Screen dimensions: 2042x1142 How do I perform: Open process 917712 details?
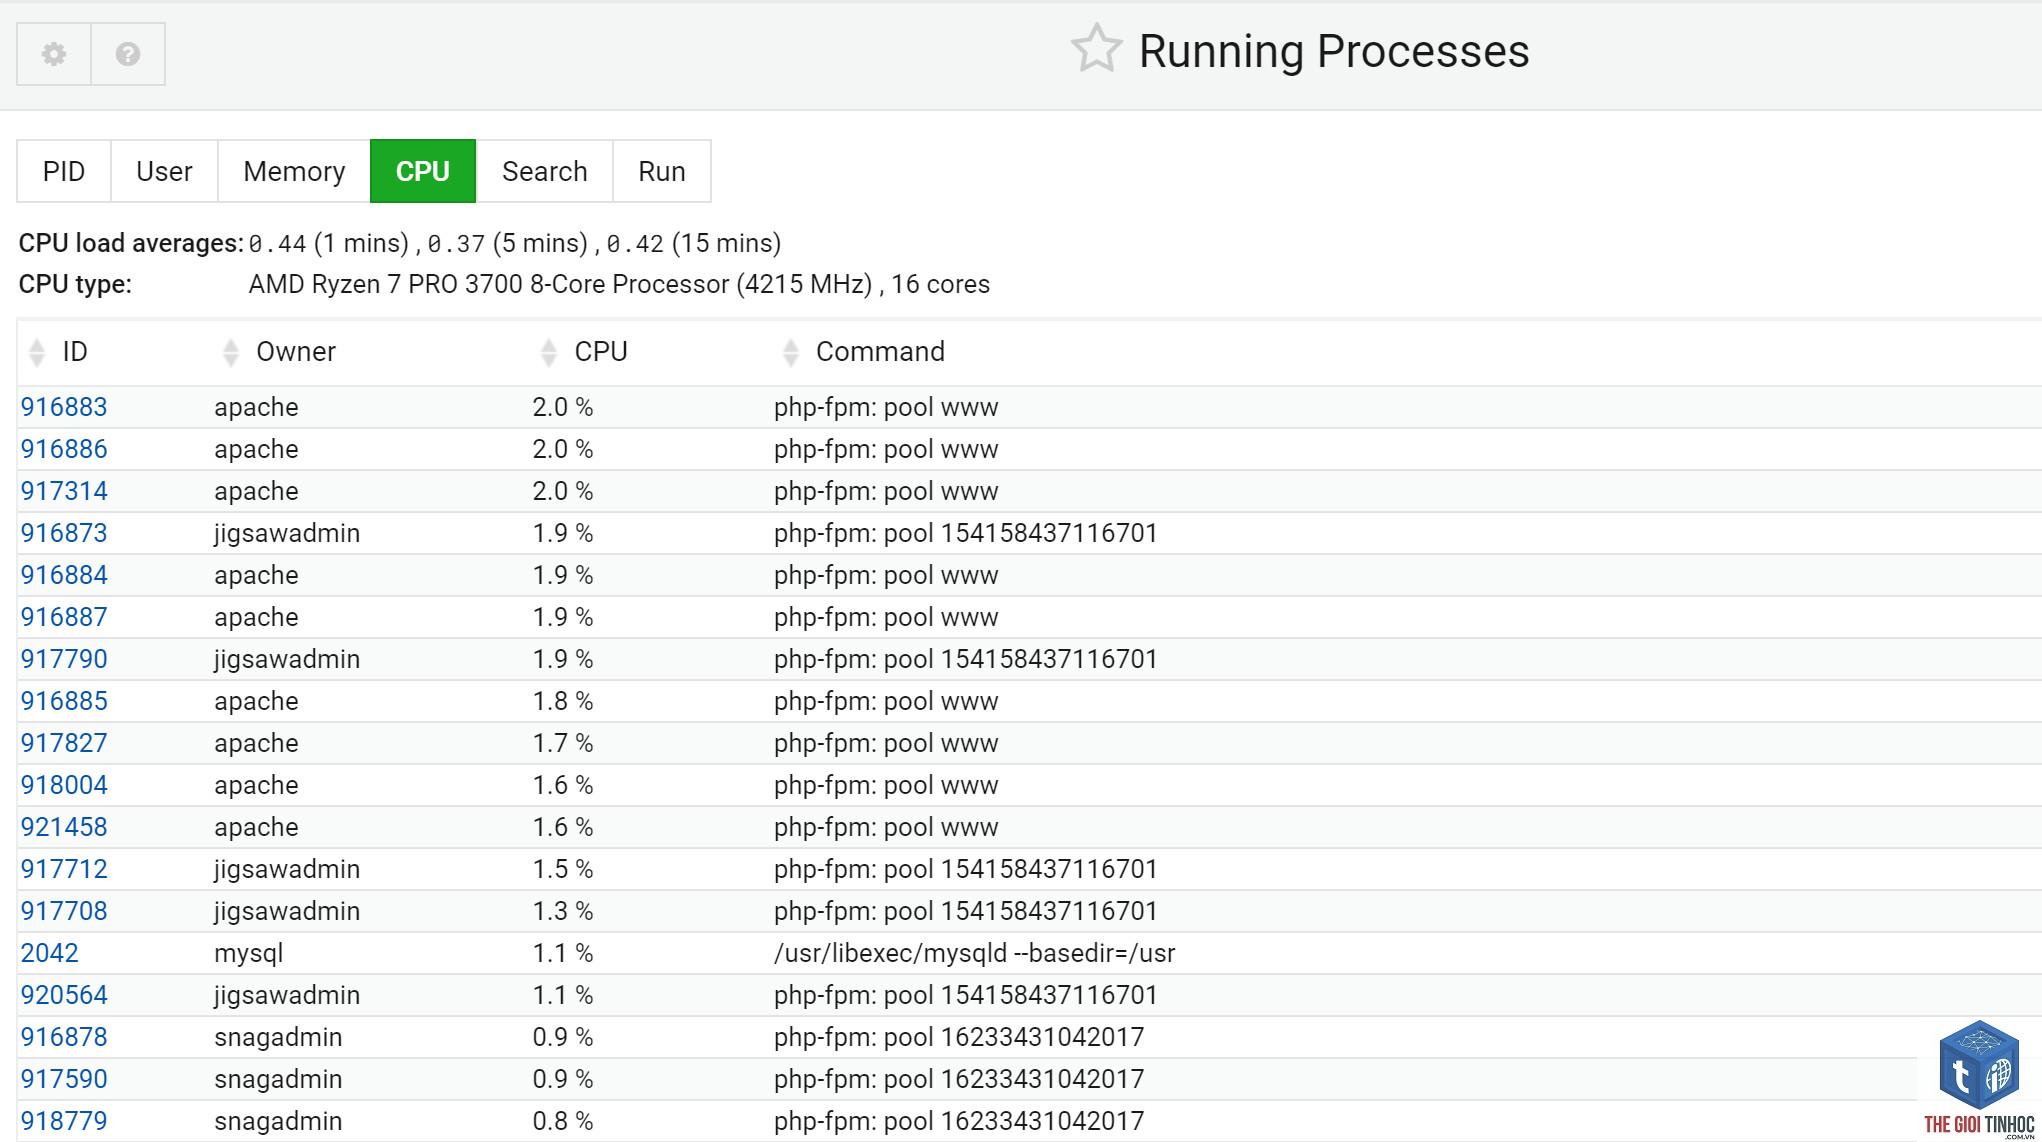64,869
